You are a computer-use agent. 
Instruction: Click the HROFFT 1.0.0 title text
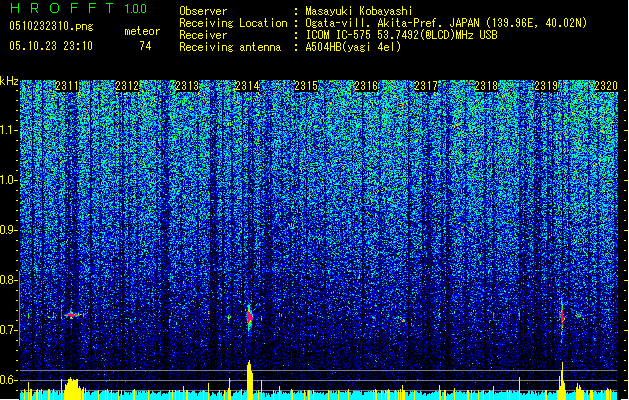[79, 8]
